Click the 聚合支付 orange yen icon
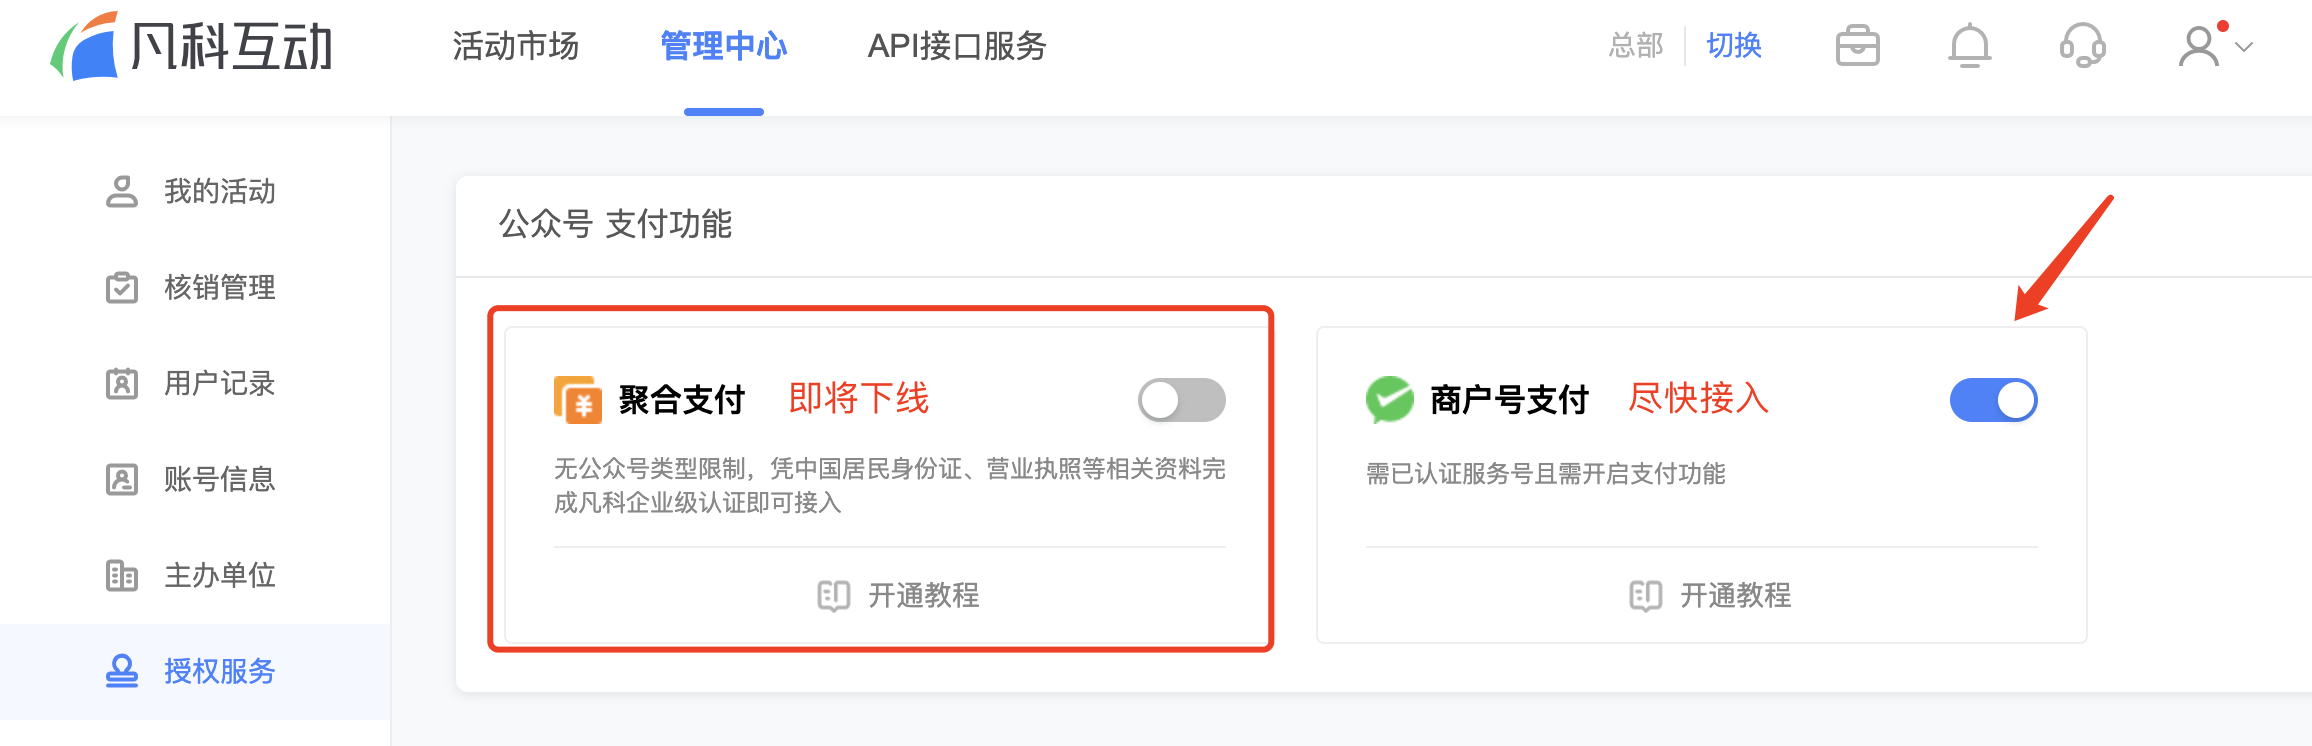Viewport: 2312px width, 746px height. coord(578,400)
